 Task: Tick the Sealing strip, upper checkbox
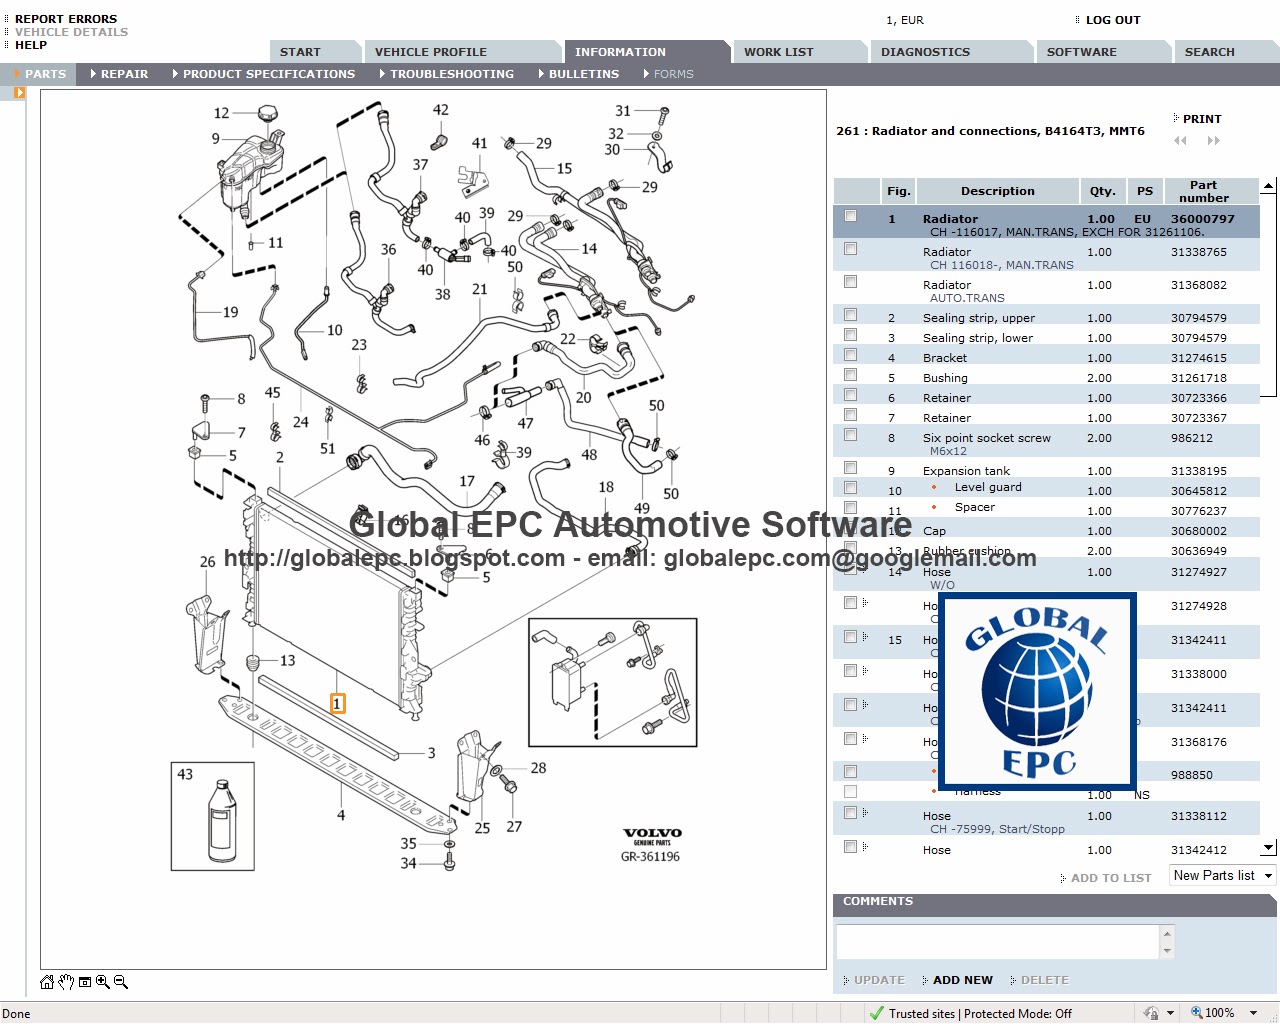click(850, 315)
